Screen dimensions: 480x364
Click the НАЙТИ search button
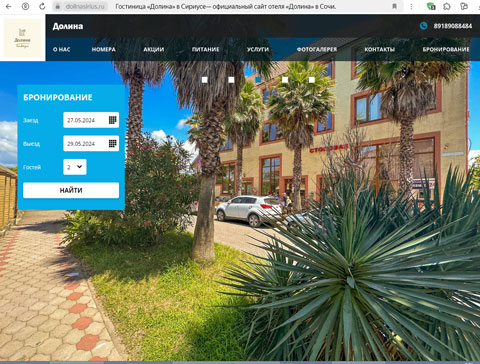[x=71, y=190]
